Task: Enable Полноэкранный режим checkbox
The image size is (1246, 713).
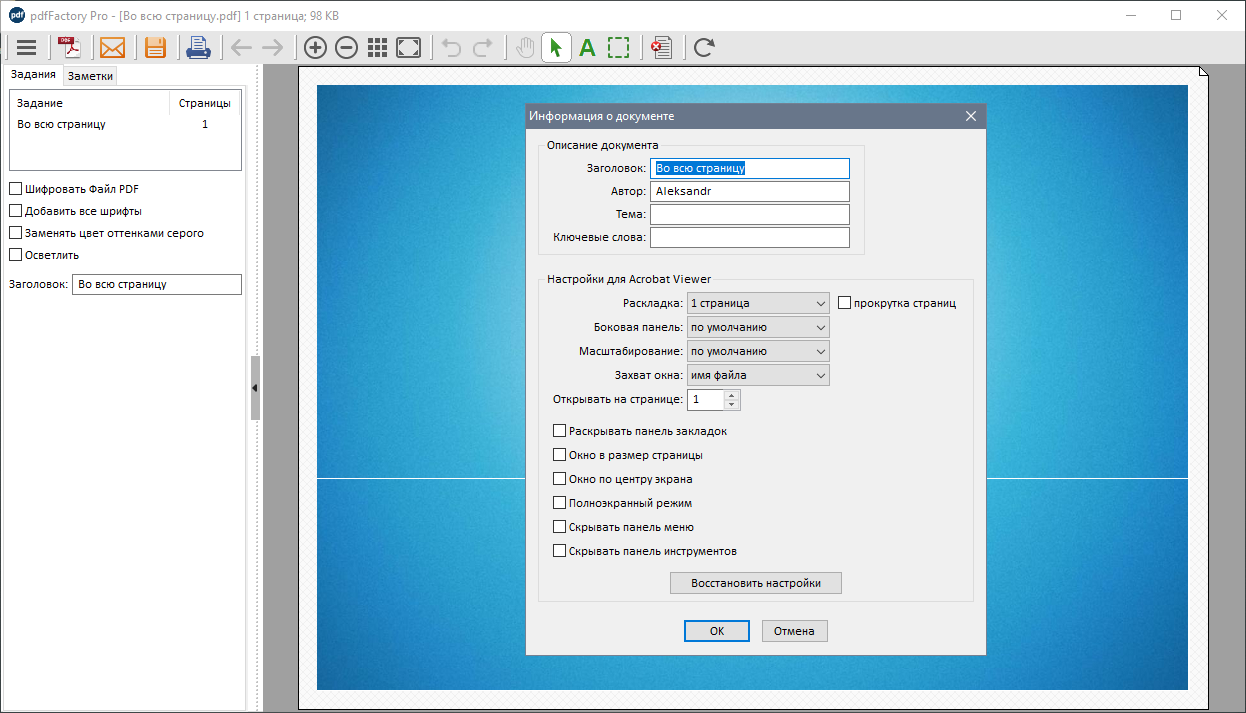Action: coord(559,503)
